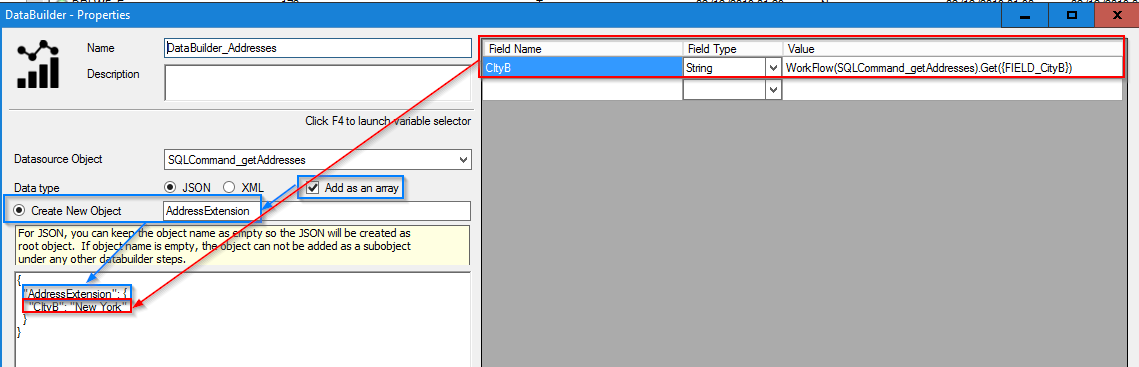The height and width of the screenshot is (367, 1139).
Task: Edit the AddressExtension object name field
Action: (317, 211)
